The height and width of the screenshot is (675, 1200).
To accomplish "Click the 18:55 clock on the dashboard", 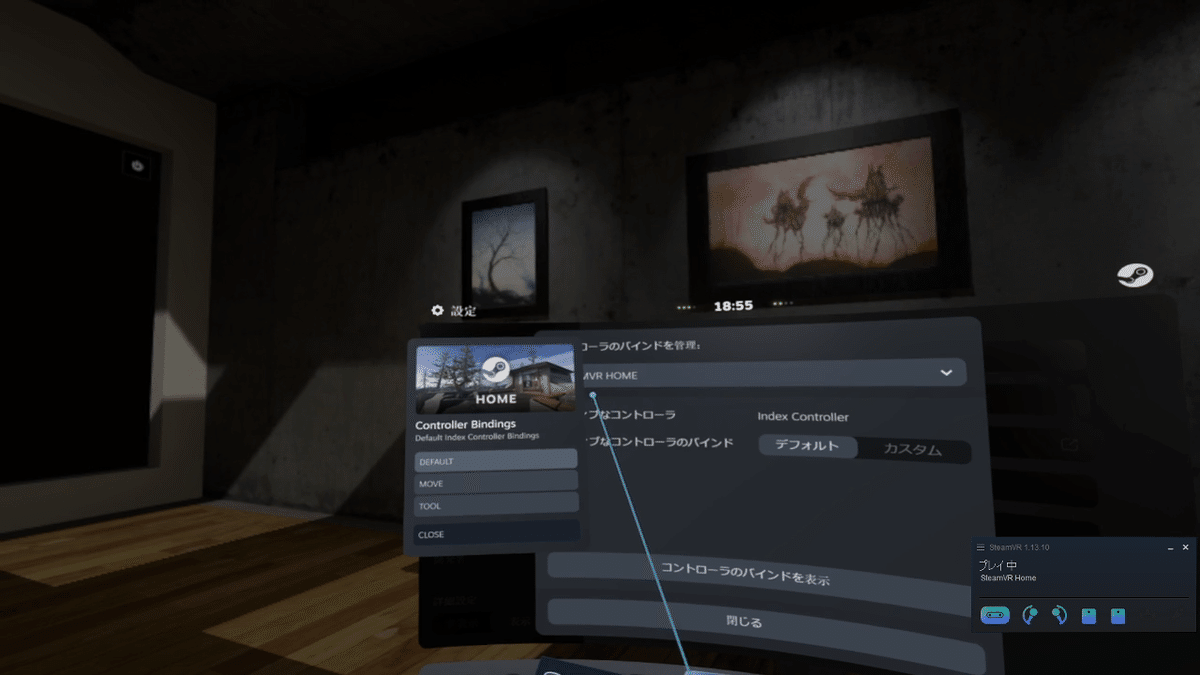I will (733, 305).
